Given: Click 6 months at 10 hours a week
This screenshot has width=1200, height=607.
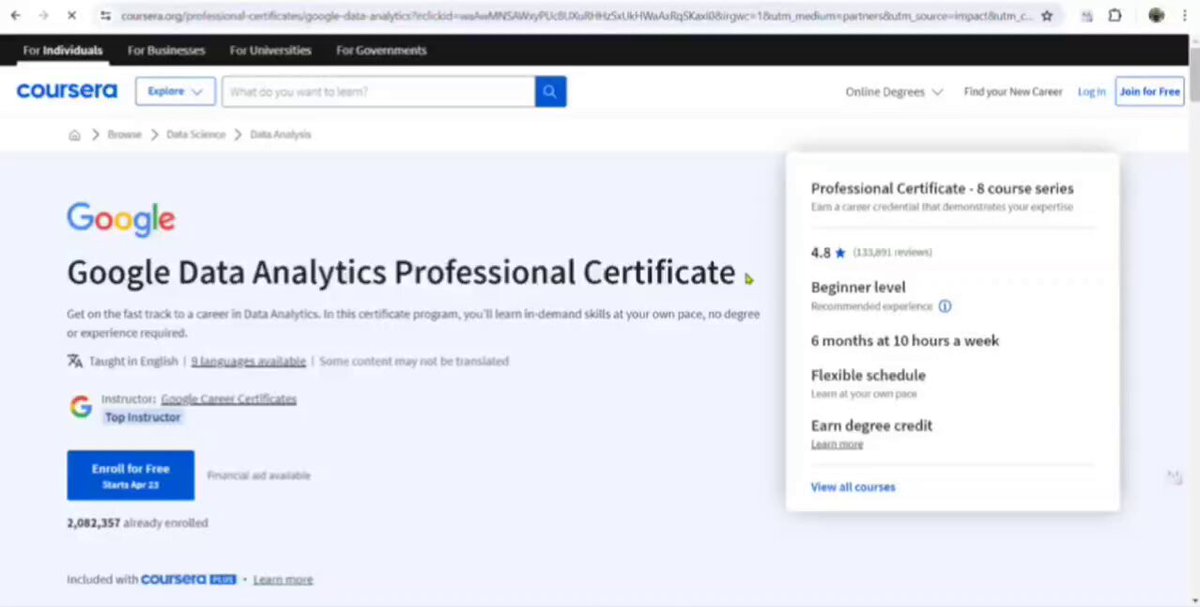Looking at the screenshot, I should 905,340.
